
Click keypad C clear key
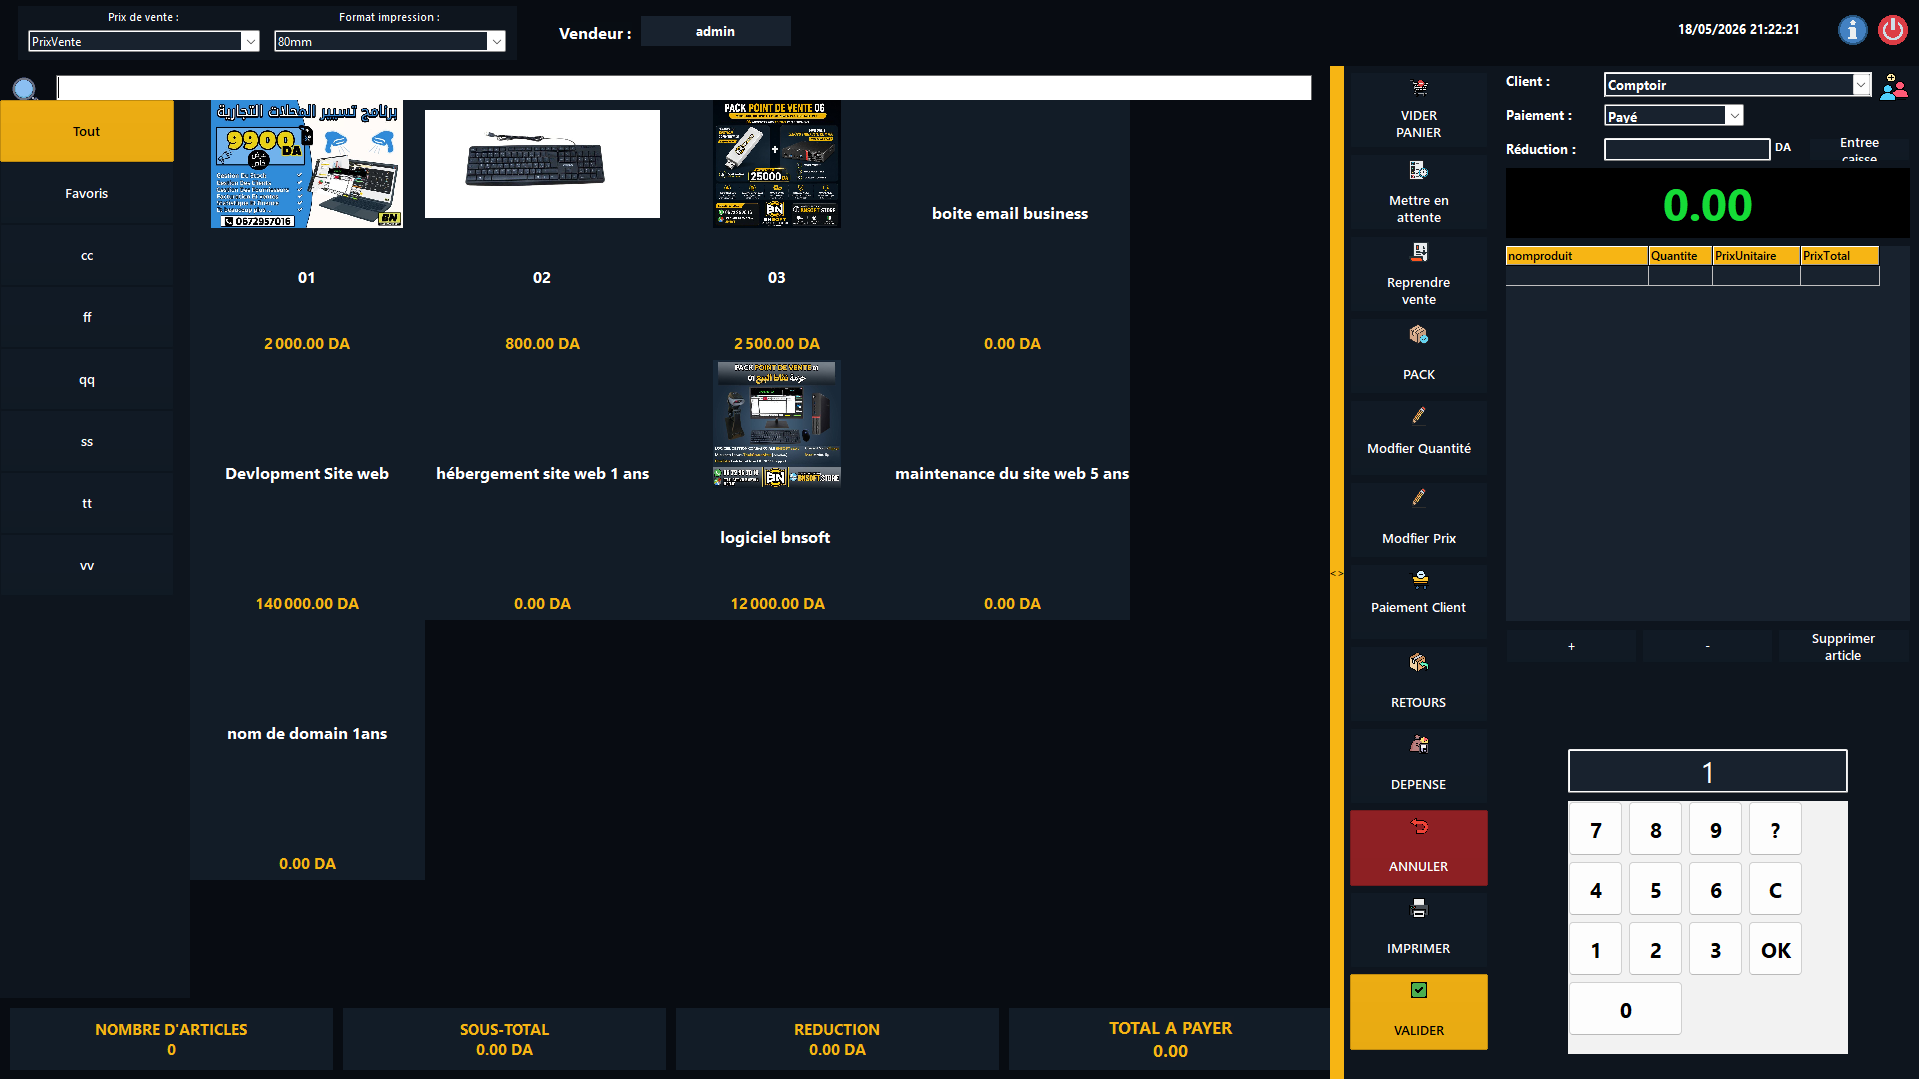(x=1775, y=889)
